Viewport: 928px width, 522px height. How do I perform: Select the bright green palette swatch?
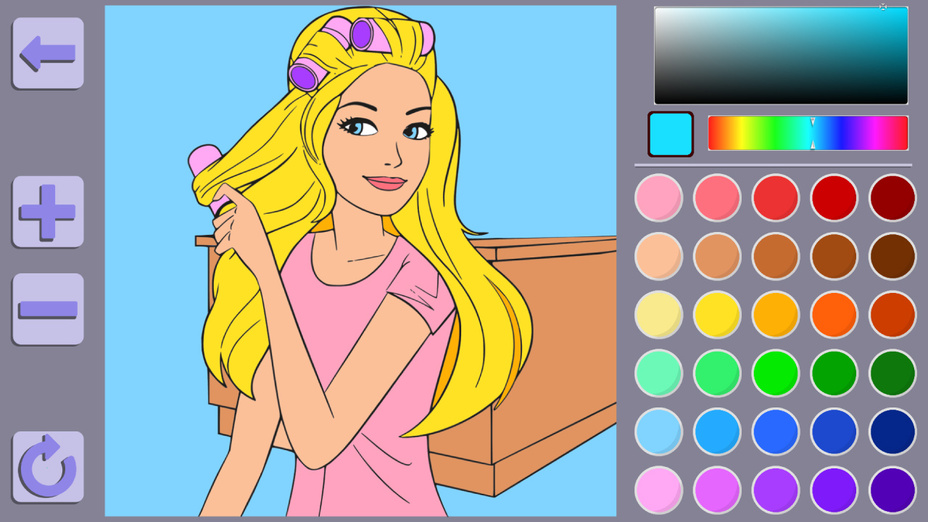click(775, 373)
